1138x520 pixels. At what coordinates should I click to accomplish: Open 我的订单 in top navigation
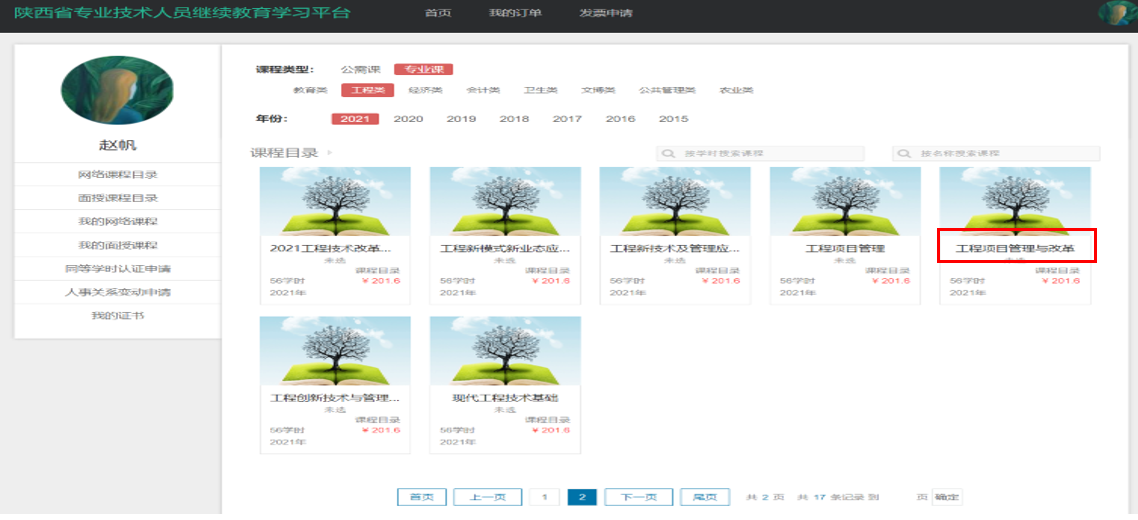[x=515, y=13]
